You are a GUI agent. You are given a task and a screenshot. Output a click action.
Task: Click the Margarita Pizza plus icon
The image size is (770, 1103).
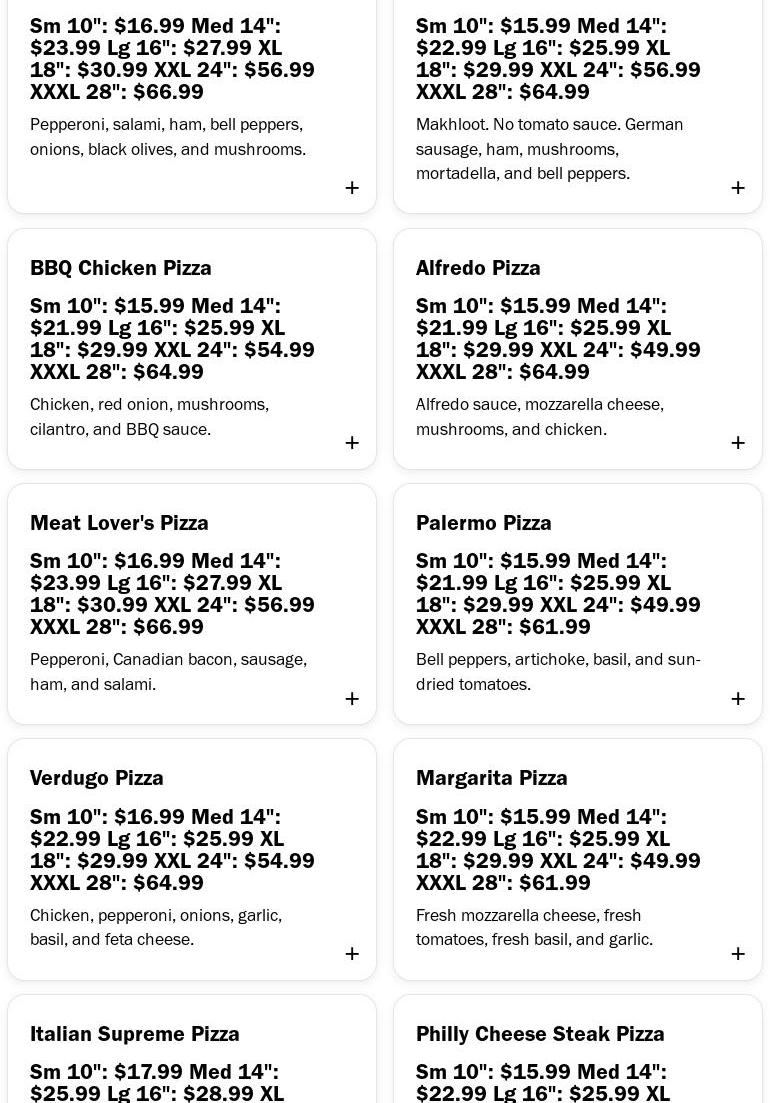738,954
